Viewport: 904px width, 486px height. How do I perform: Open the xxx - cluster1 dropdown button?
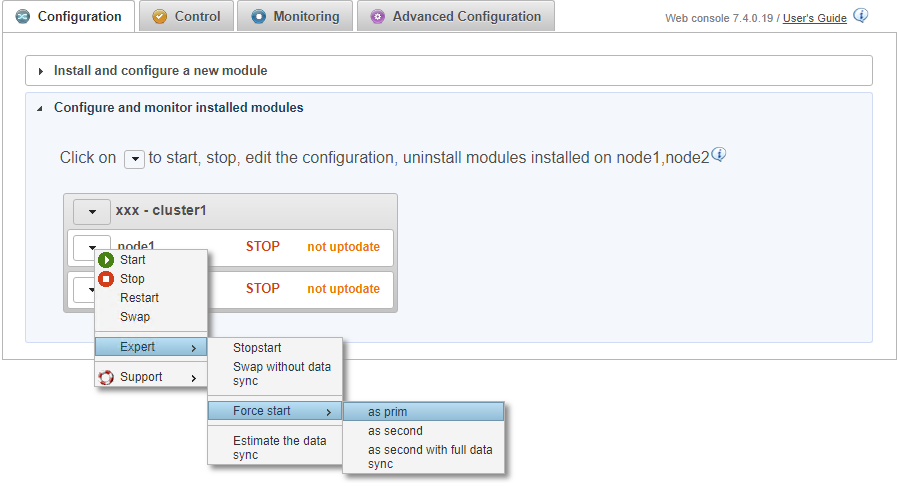(x=92, y=212)
